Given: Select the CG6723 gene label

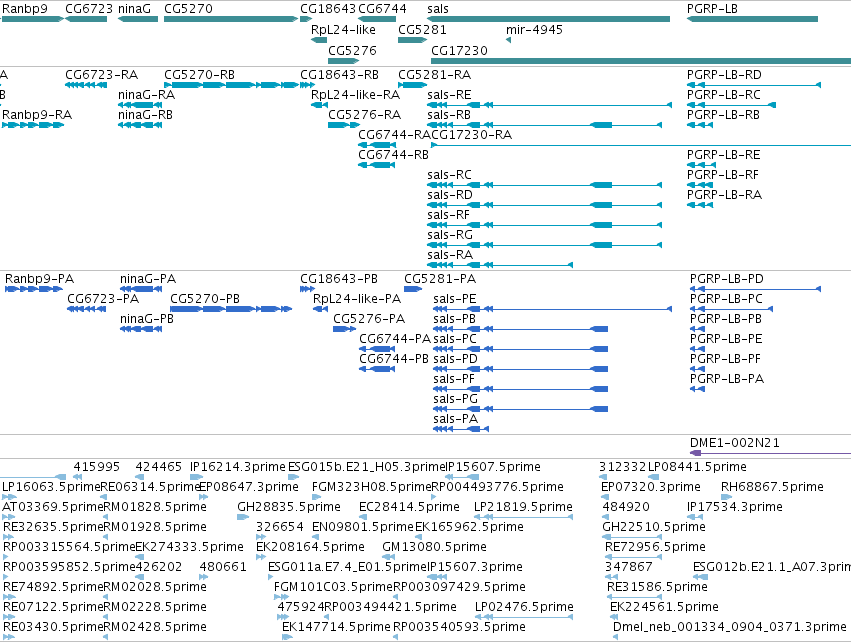Looking at the screenshot, I should pyautogui.click(x=89, y=9).
